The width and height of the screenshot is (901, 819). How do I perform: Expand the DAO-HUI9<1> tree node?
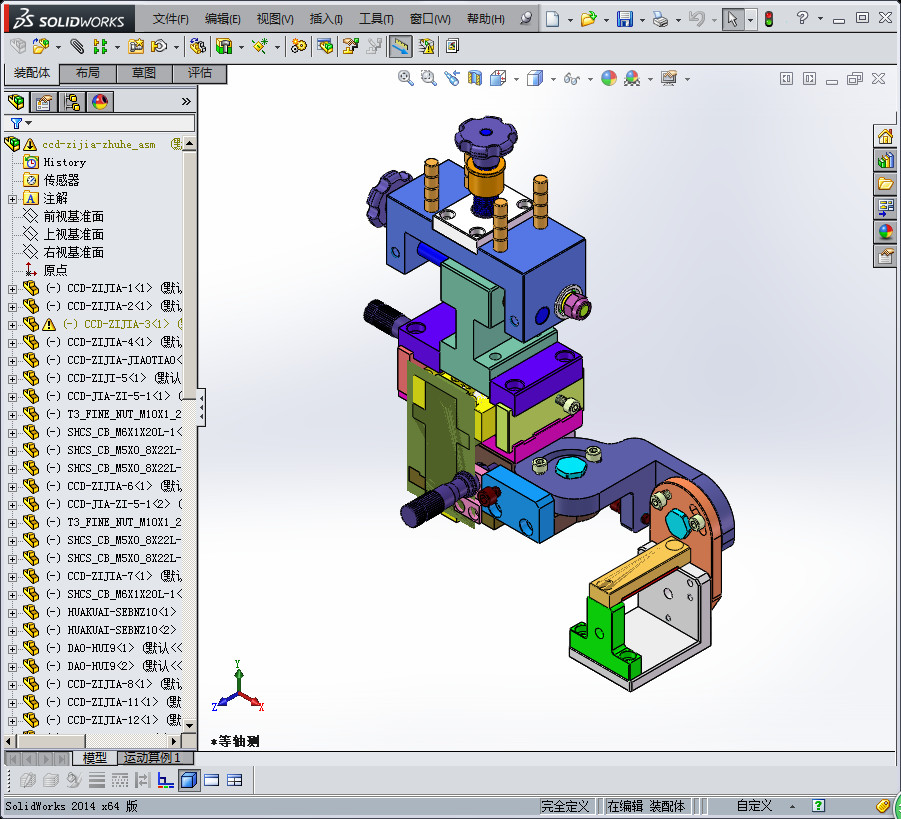[12, 648]
